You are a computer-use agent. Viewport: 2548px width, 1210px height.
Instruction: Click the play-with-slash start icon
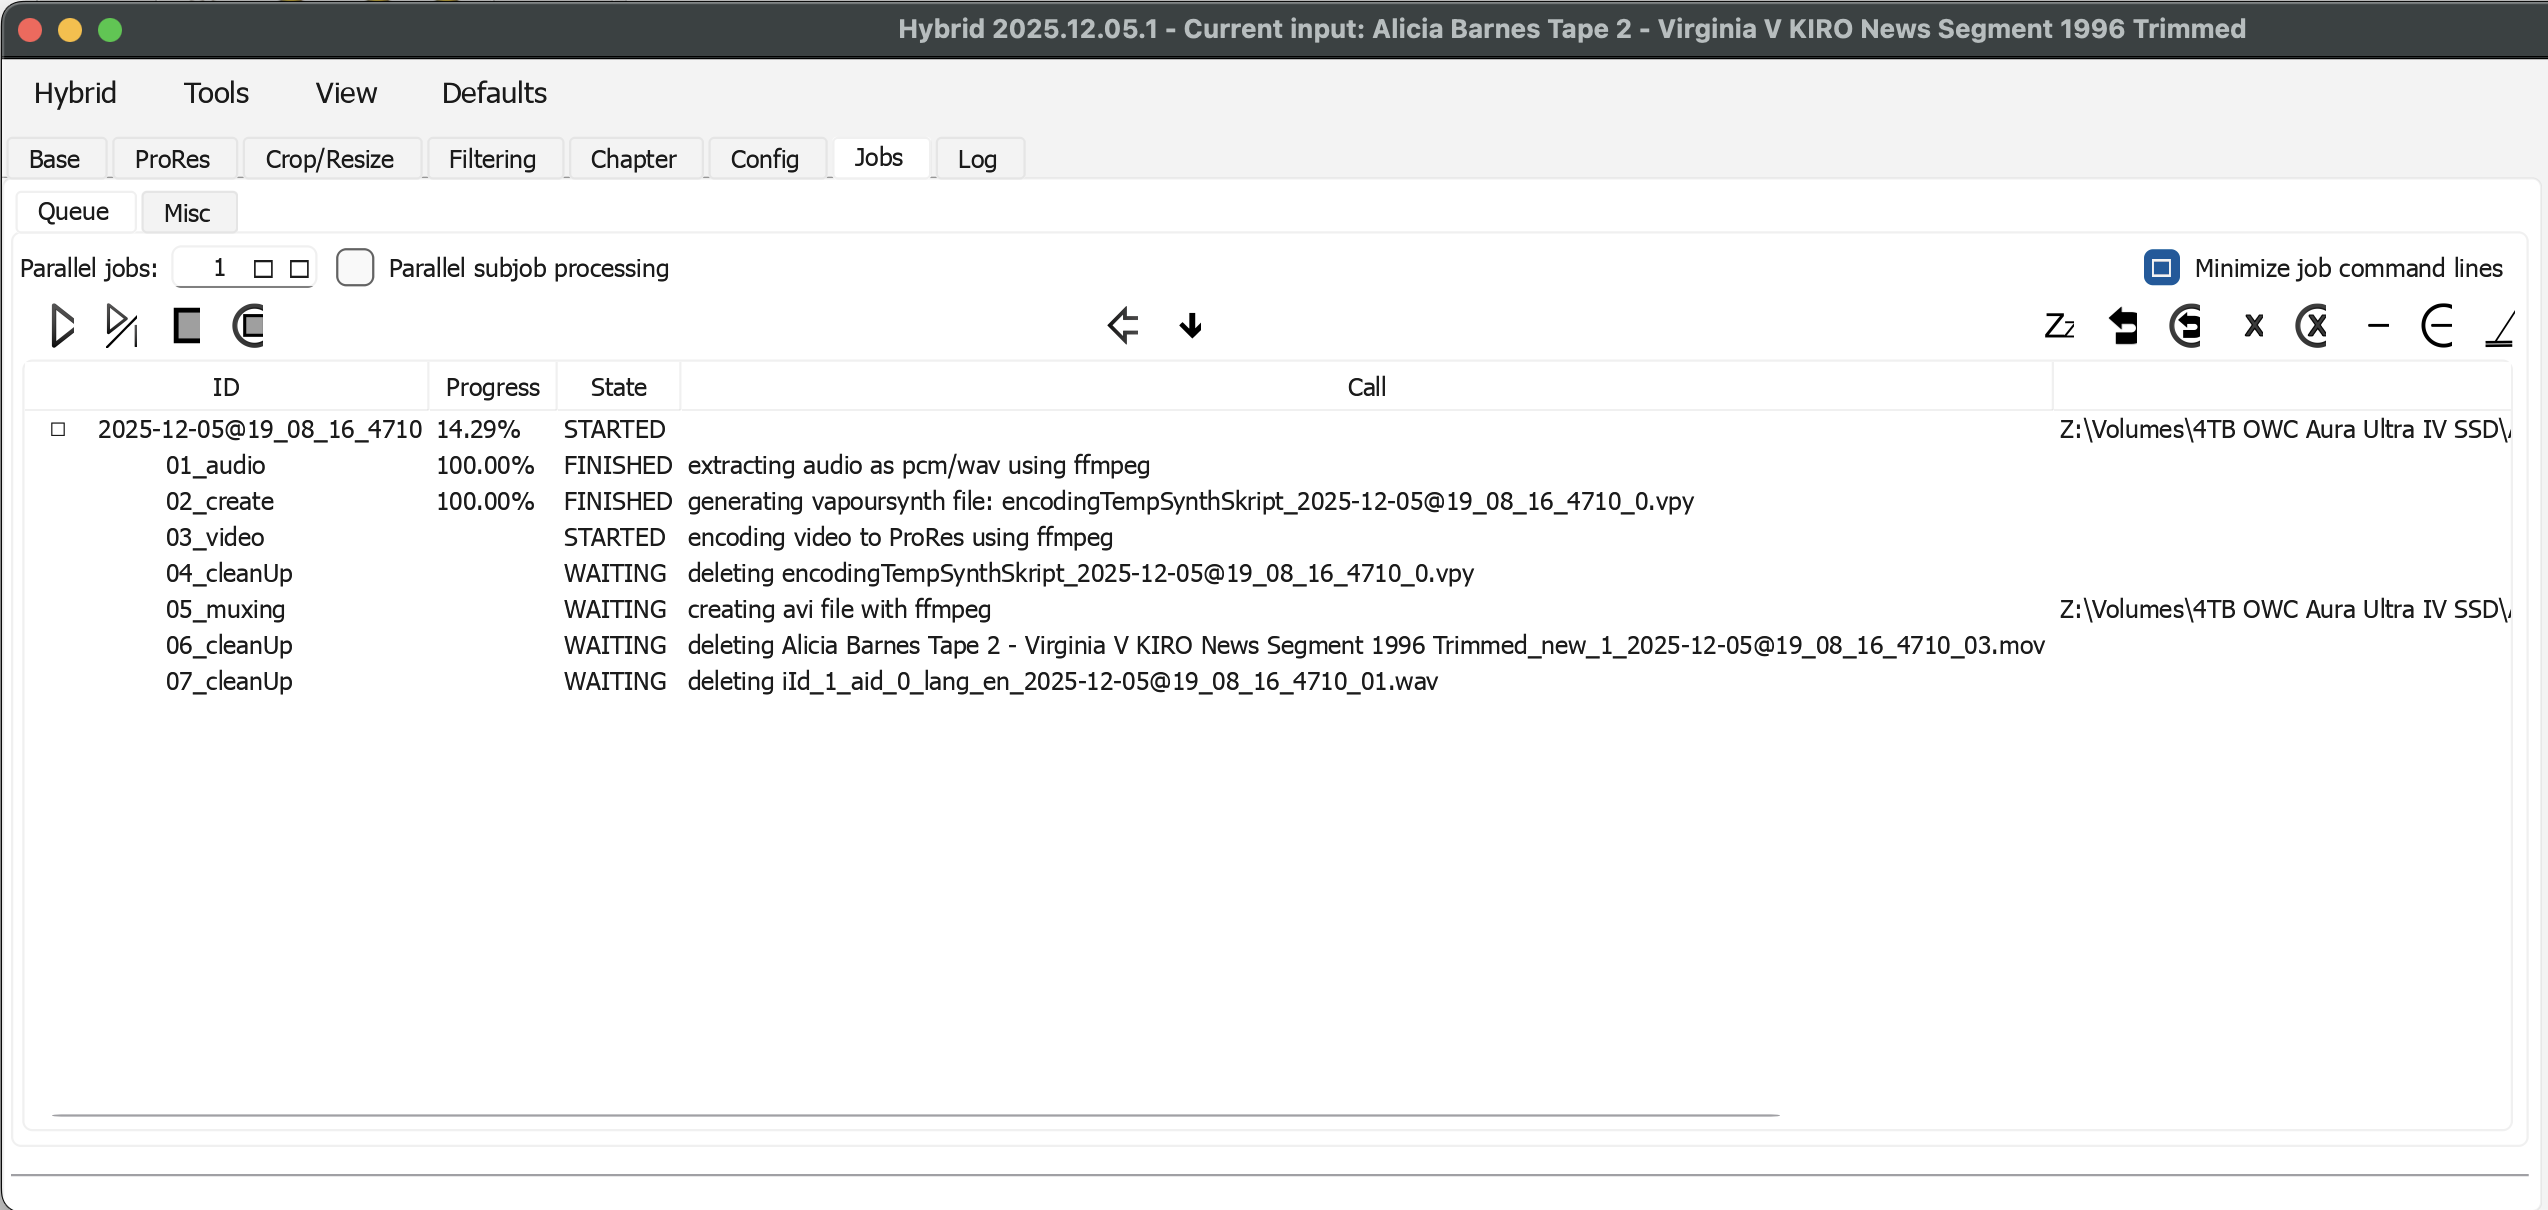click(x=121, y=326)
